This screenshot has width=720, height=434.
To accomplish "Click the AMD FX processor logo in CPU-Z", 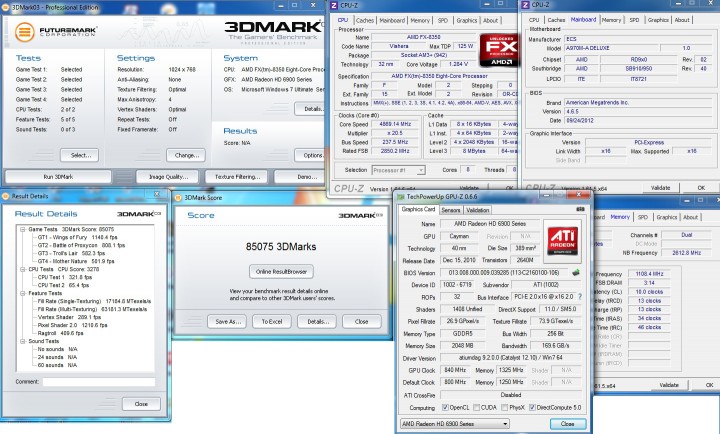I will point(501,50).
